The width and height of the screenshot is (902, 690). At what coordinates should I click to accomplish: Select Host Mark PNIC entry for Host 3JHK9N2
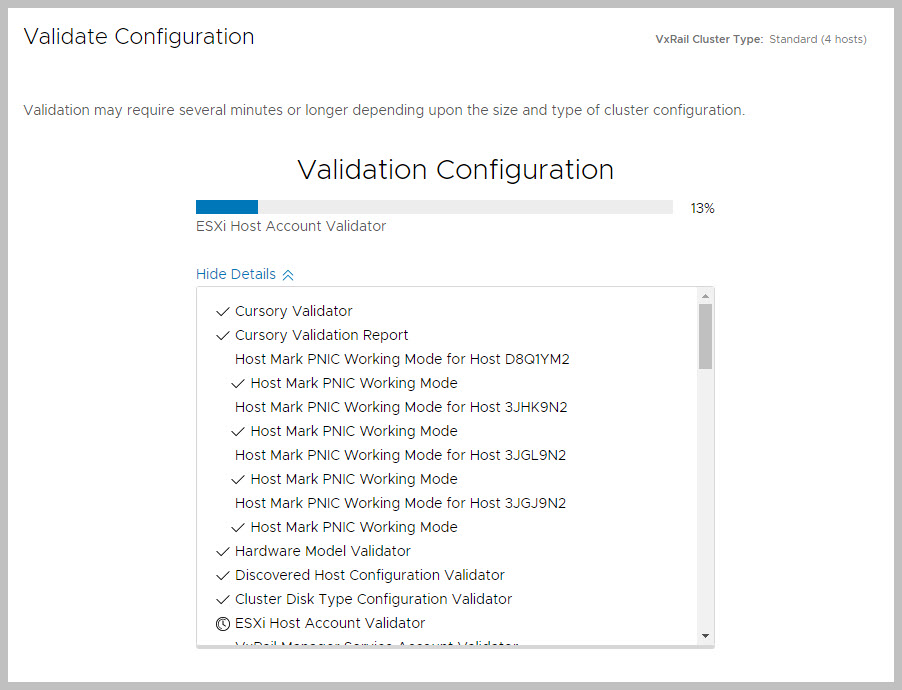401,407
